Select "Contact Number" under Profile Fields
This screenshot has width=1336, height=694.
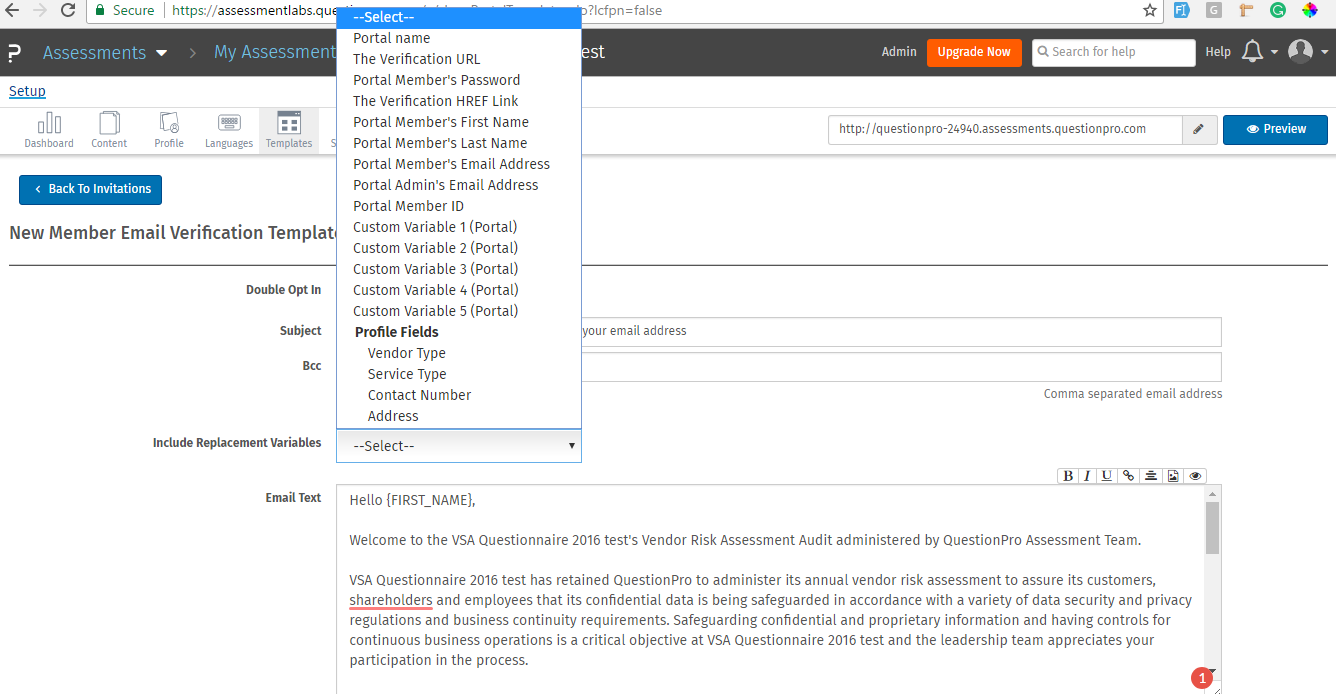(419, 395)
